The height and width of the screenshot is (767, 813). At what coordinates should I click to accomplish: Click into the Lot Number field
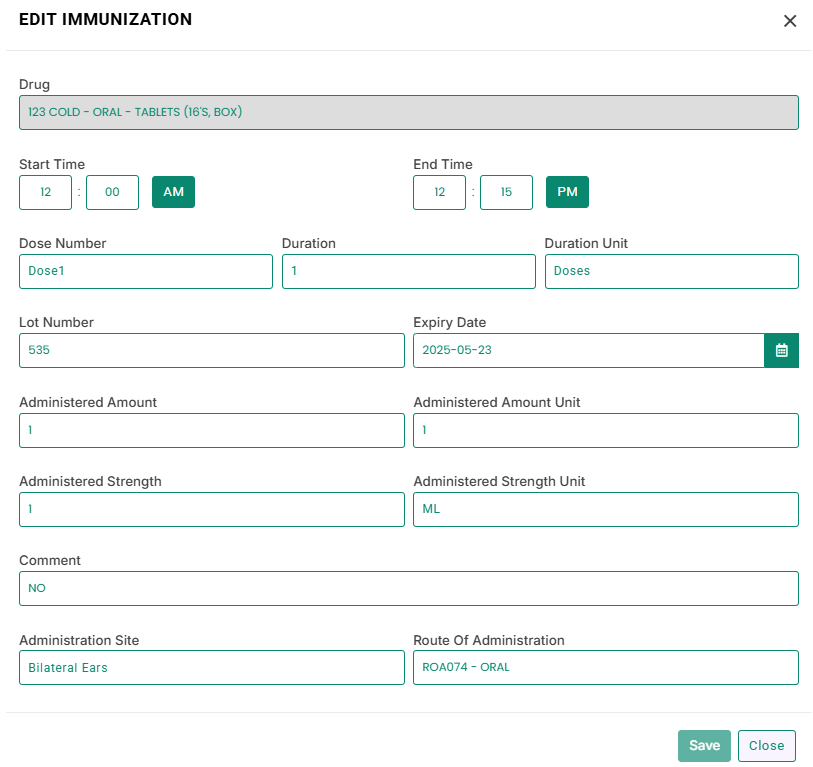212,351
